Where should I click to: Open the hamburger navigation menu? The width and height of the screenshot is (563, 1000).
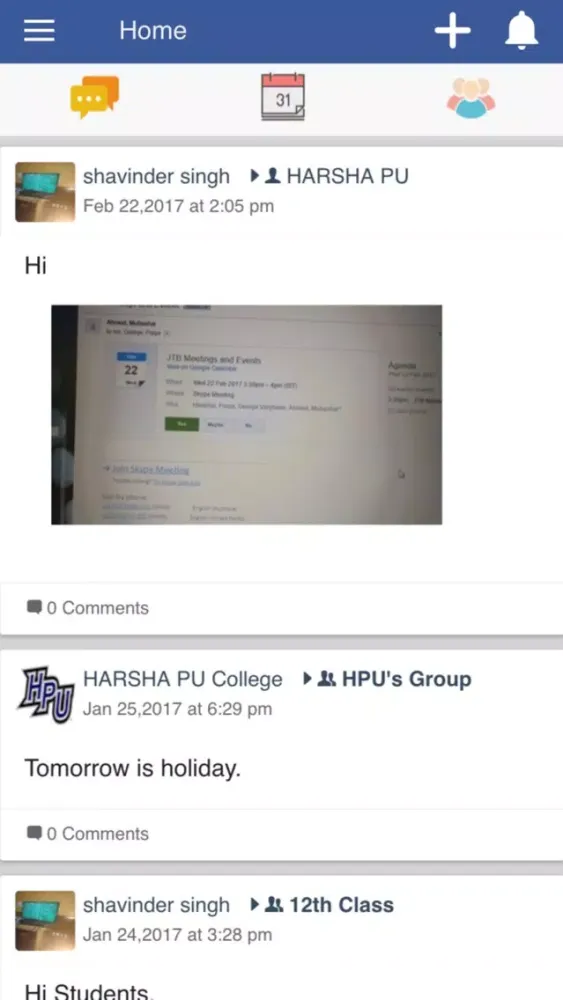[39, 30]
